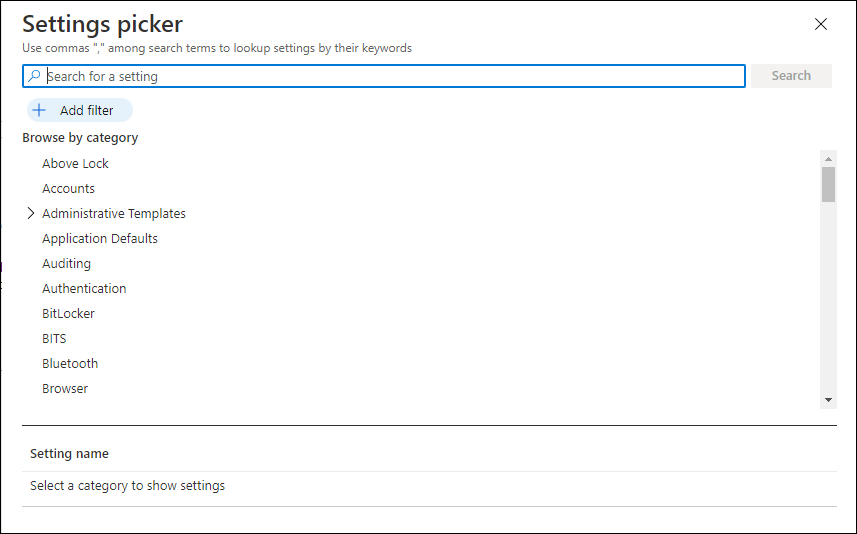
Task: Select the Auditing category
Action: [66, 264]
